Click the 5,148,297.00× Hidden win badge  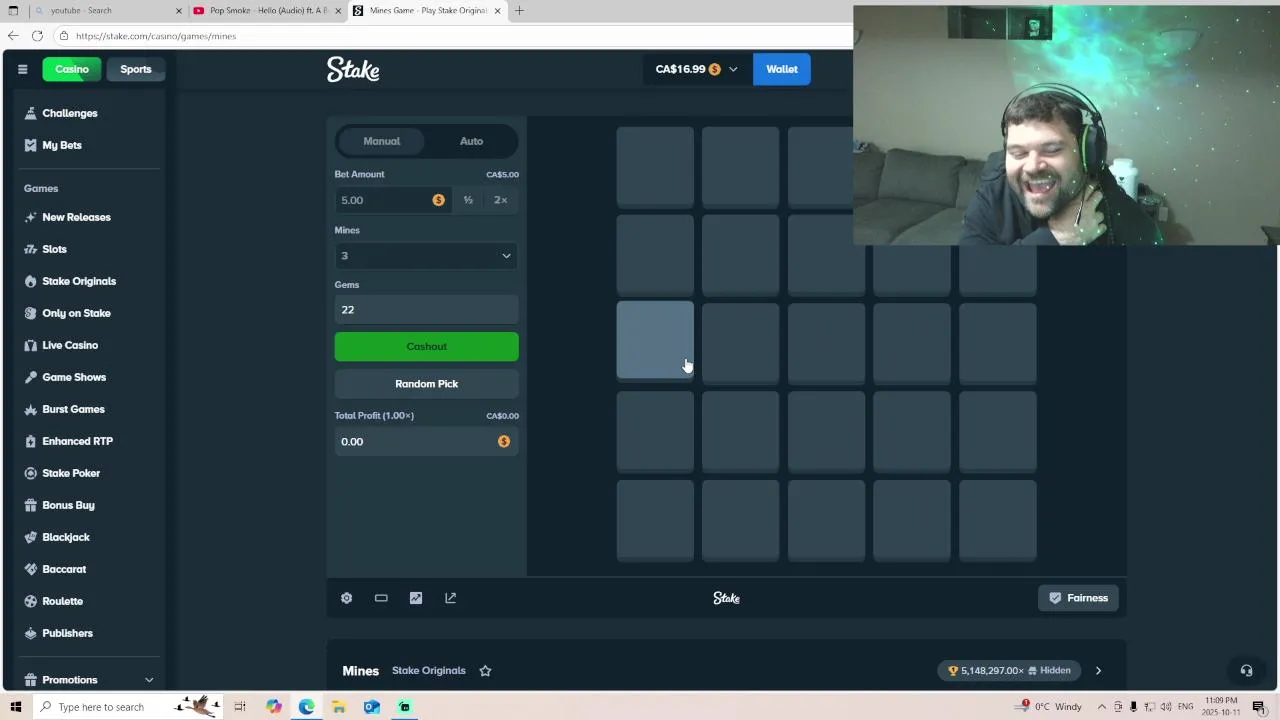click(x=1010, y=671)
